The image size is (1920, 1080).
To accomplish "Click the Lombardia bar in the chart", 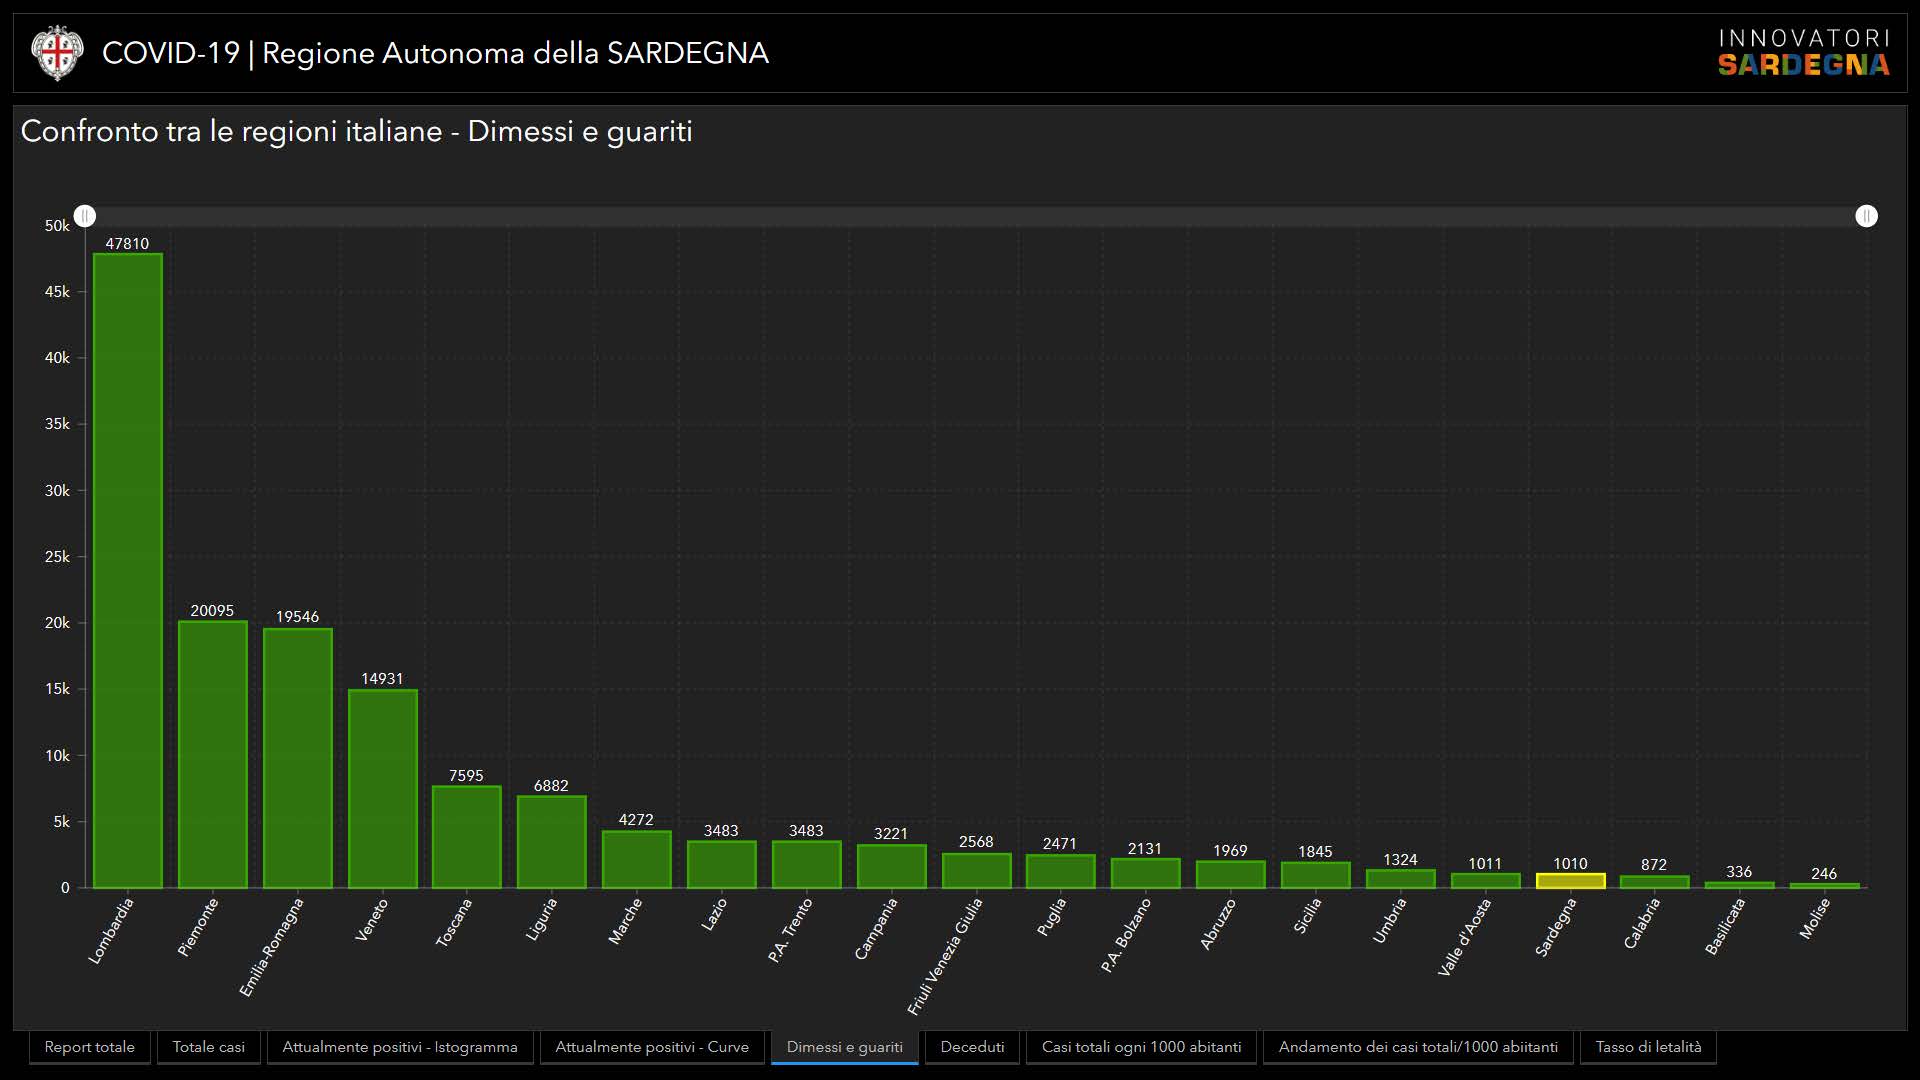I will point(128,570).
